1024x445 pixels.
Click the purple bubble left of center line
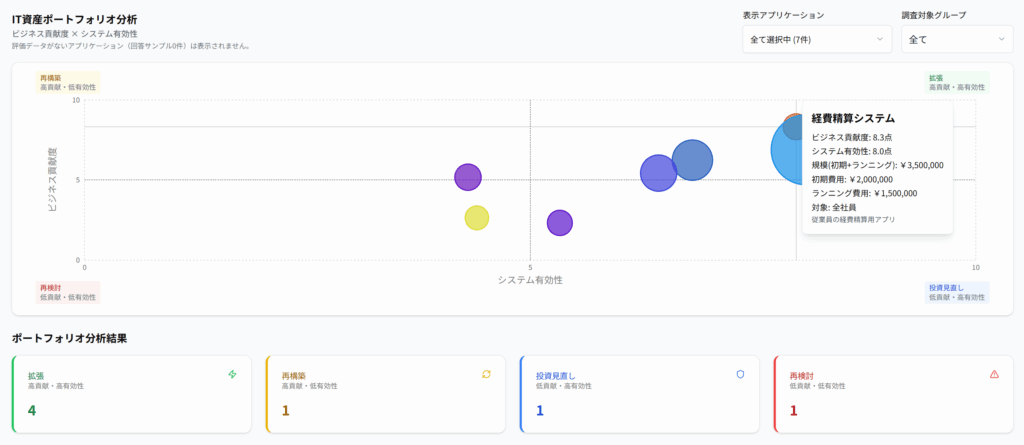pyautogui.click(x=468, y=177)
